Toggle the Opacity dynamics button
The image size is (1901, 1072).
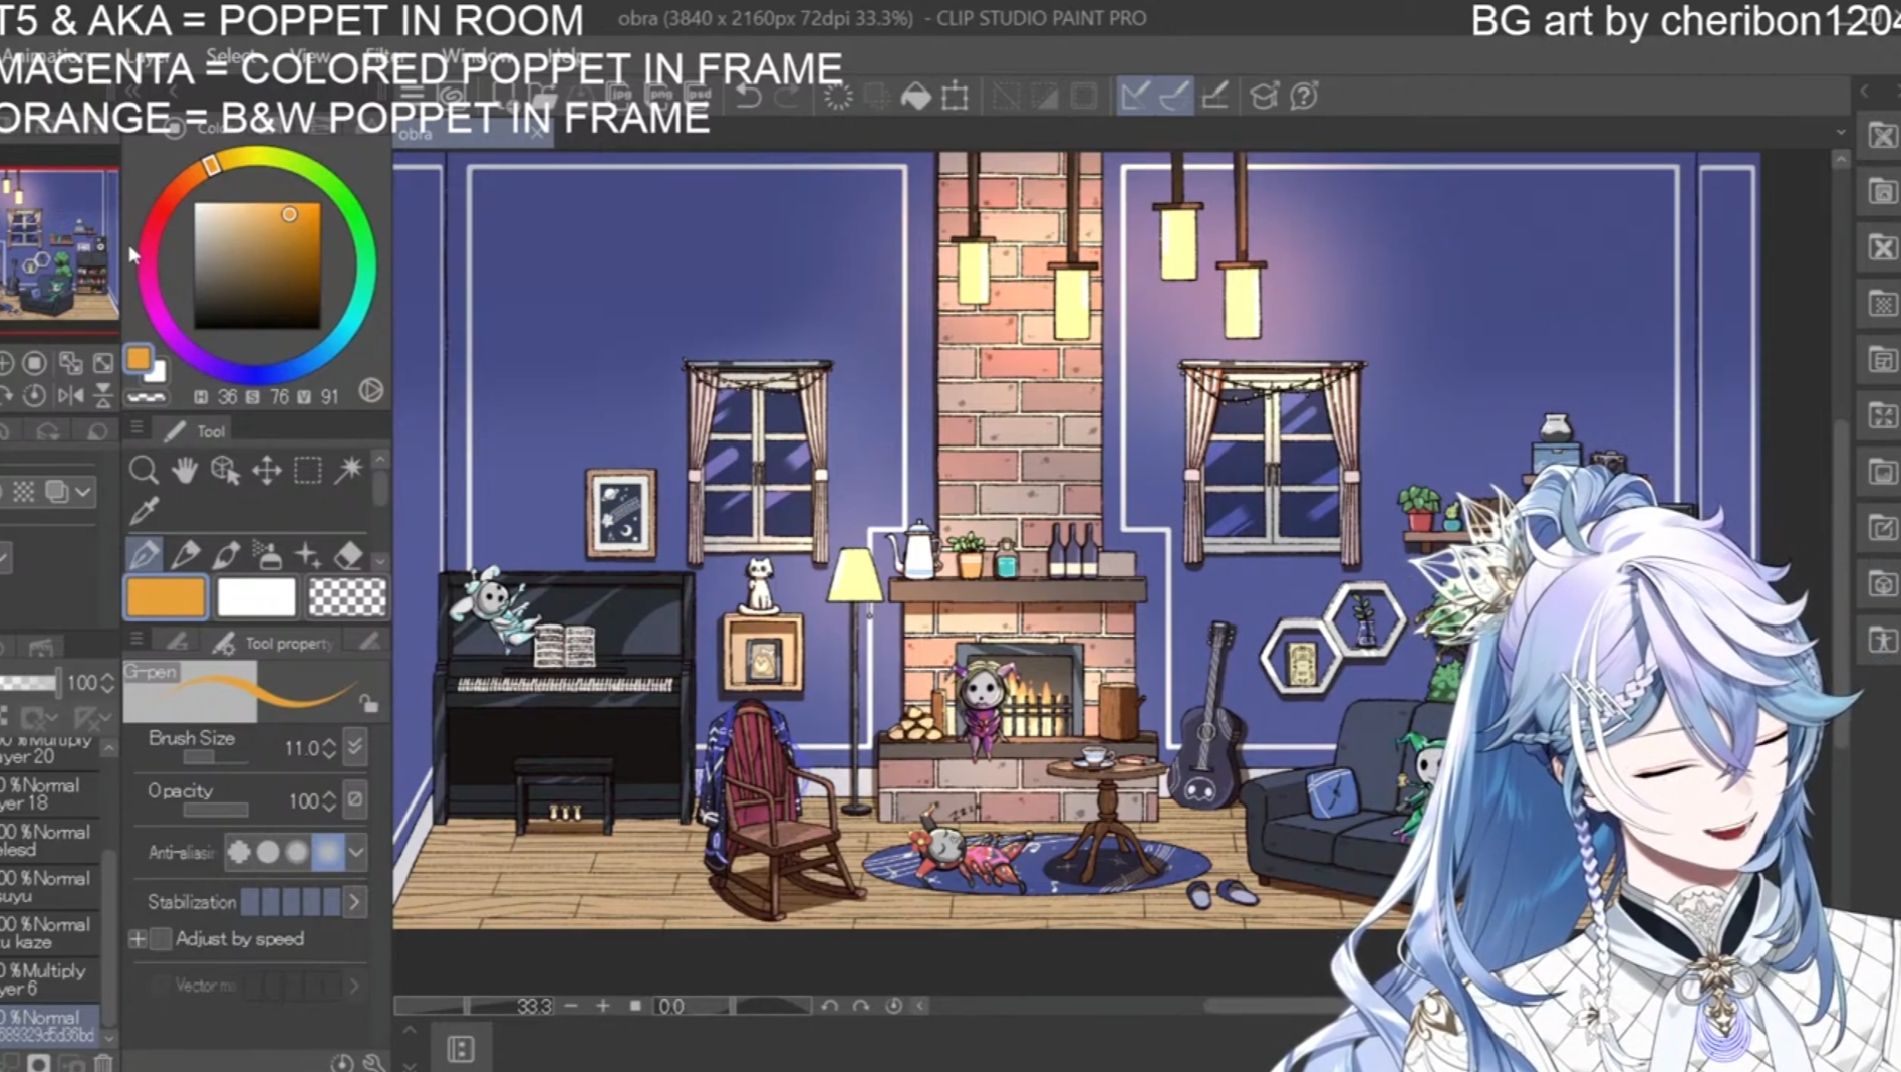pyautogui.click(x=354, y=799)
